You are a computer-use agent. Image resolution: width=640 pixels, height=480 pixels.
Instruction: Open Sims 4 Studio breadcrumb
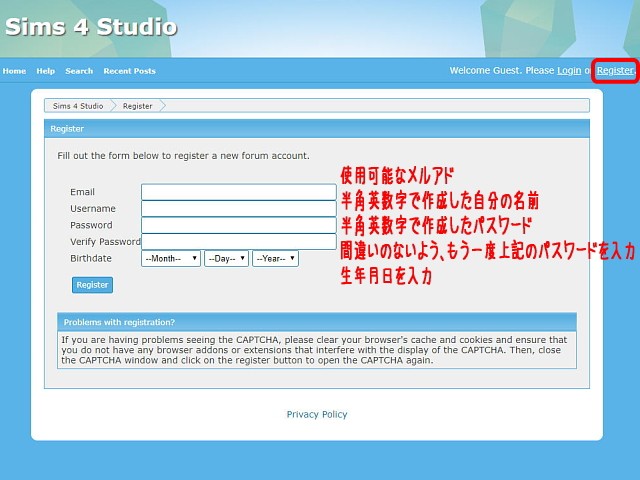[78, 106]
